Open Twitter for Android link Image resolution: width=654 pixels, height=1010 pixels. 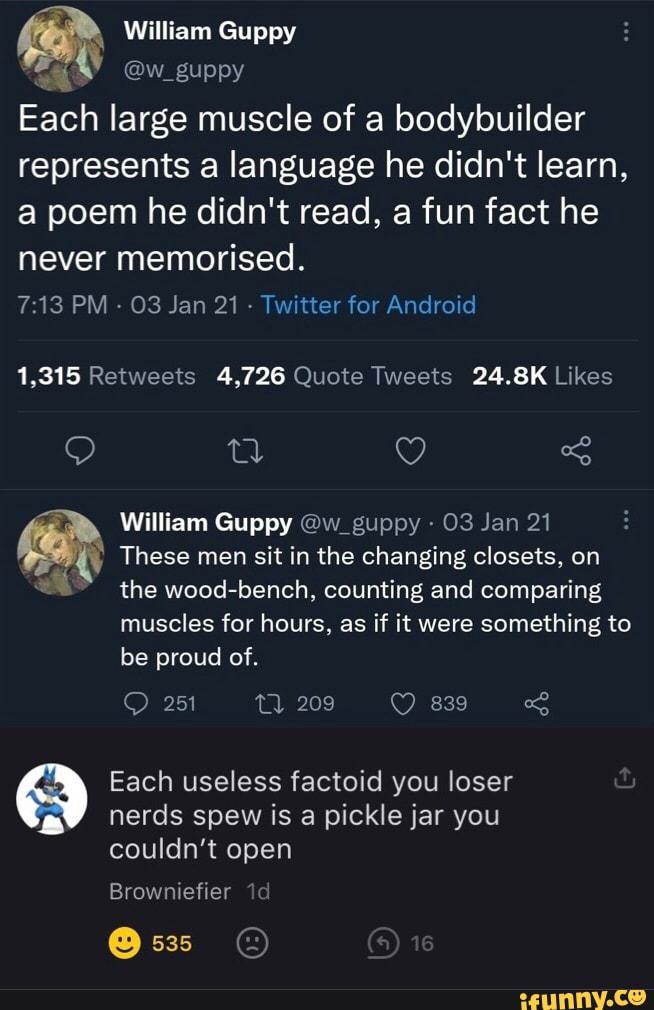coord(368,305)
